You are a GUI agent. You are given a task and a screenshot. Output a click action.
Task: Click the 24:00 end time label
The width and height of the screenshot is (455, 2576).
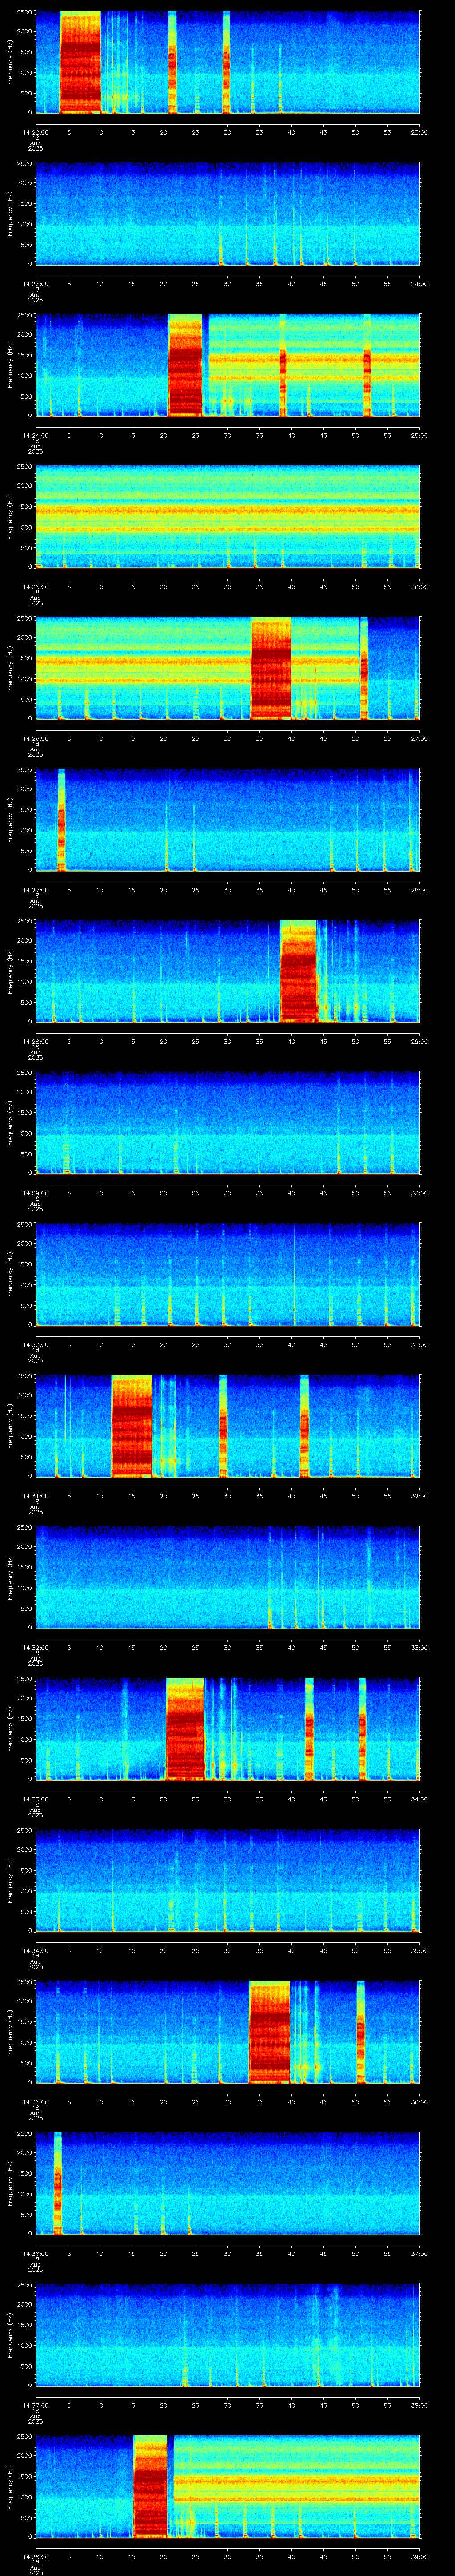pos(419,284)
